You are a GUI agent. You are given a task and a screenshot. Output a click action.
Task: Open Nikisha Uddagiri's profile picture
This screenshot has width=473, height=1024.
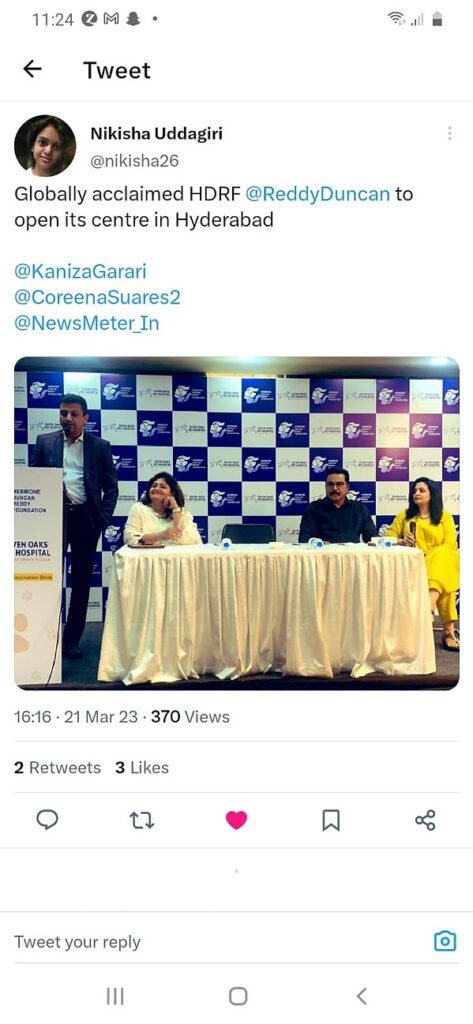pos(45,146)
